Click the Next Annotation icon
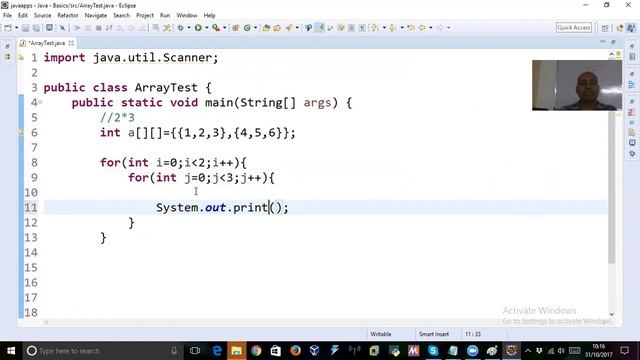Screen dimensions: 640x360 [x=375, y=28]
